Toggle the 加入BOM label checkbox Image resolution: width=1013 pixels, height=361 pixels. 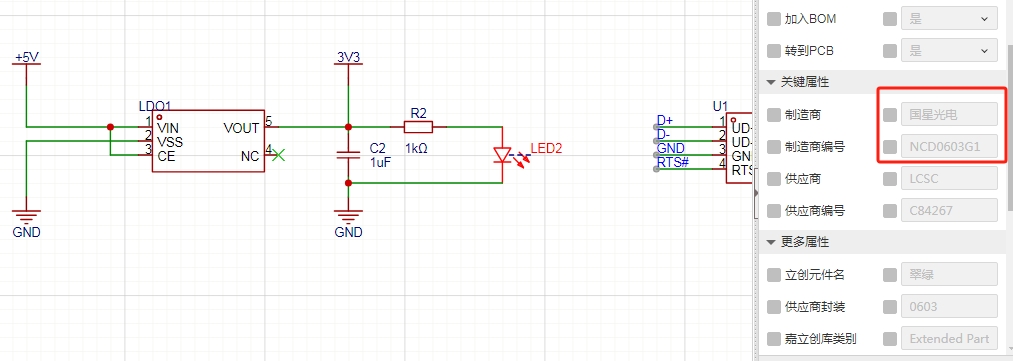(x=773, y=19)
